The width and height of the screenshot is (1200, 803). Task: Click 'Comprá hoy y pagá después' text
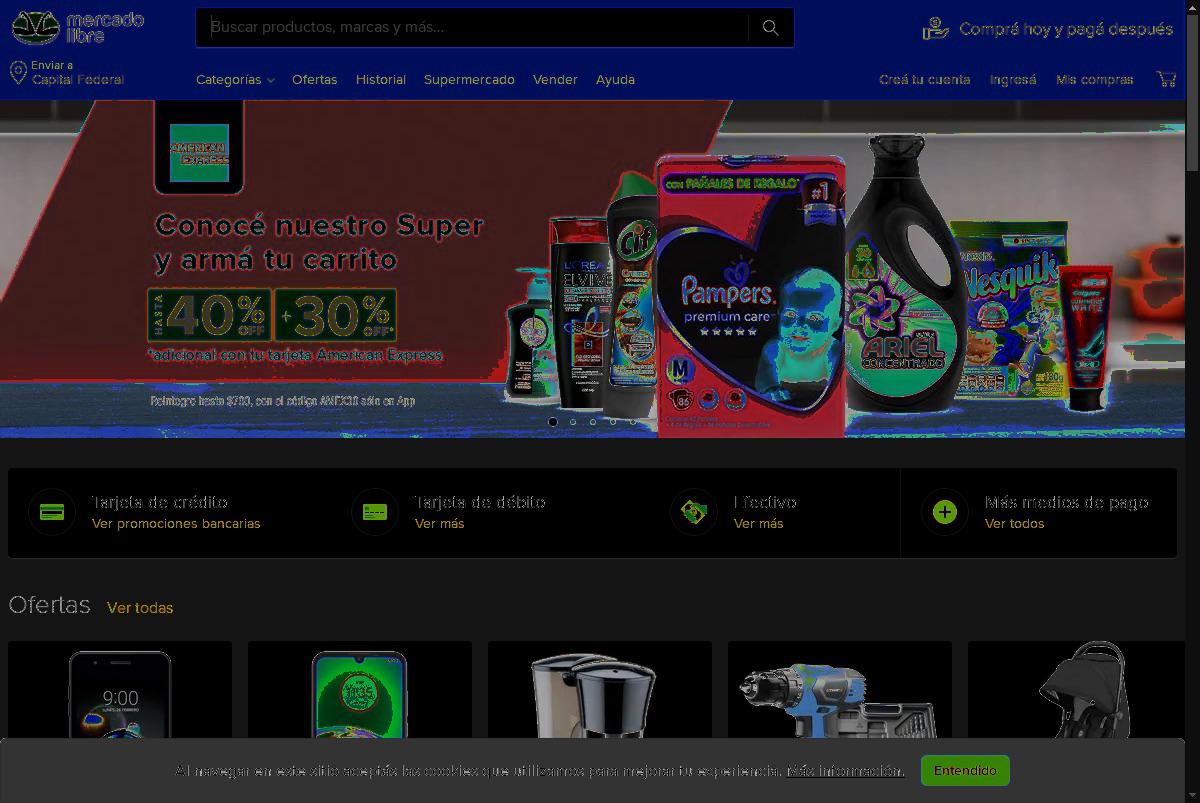[1066, 29]
